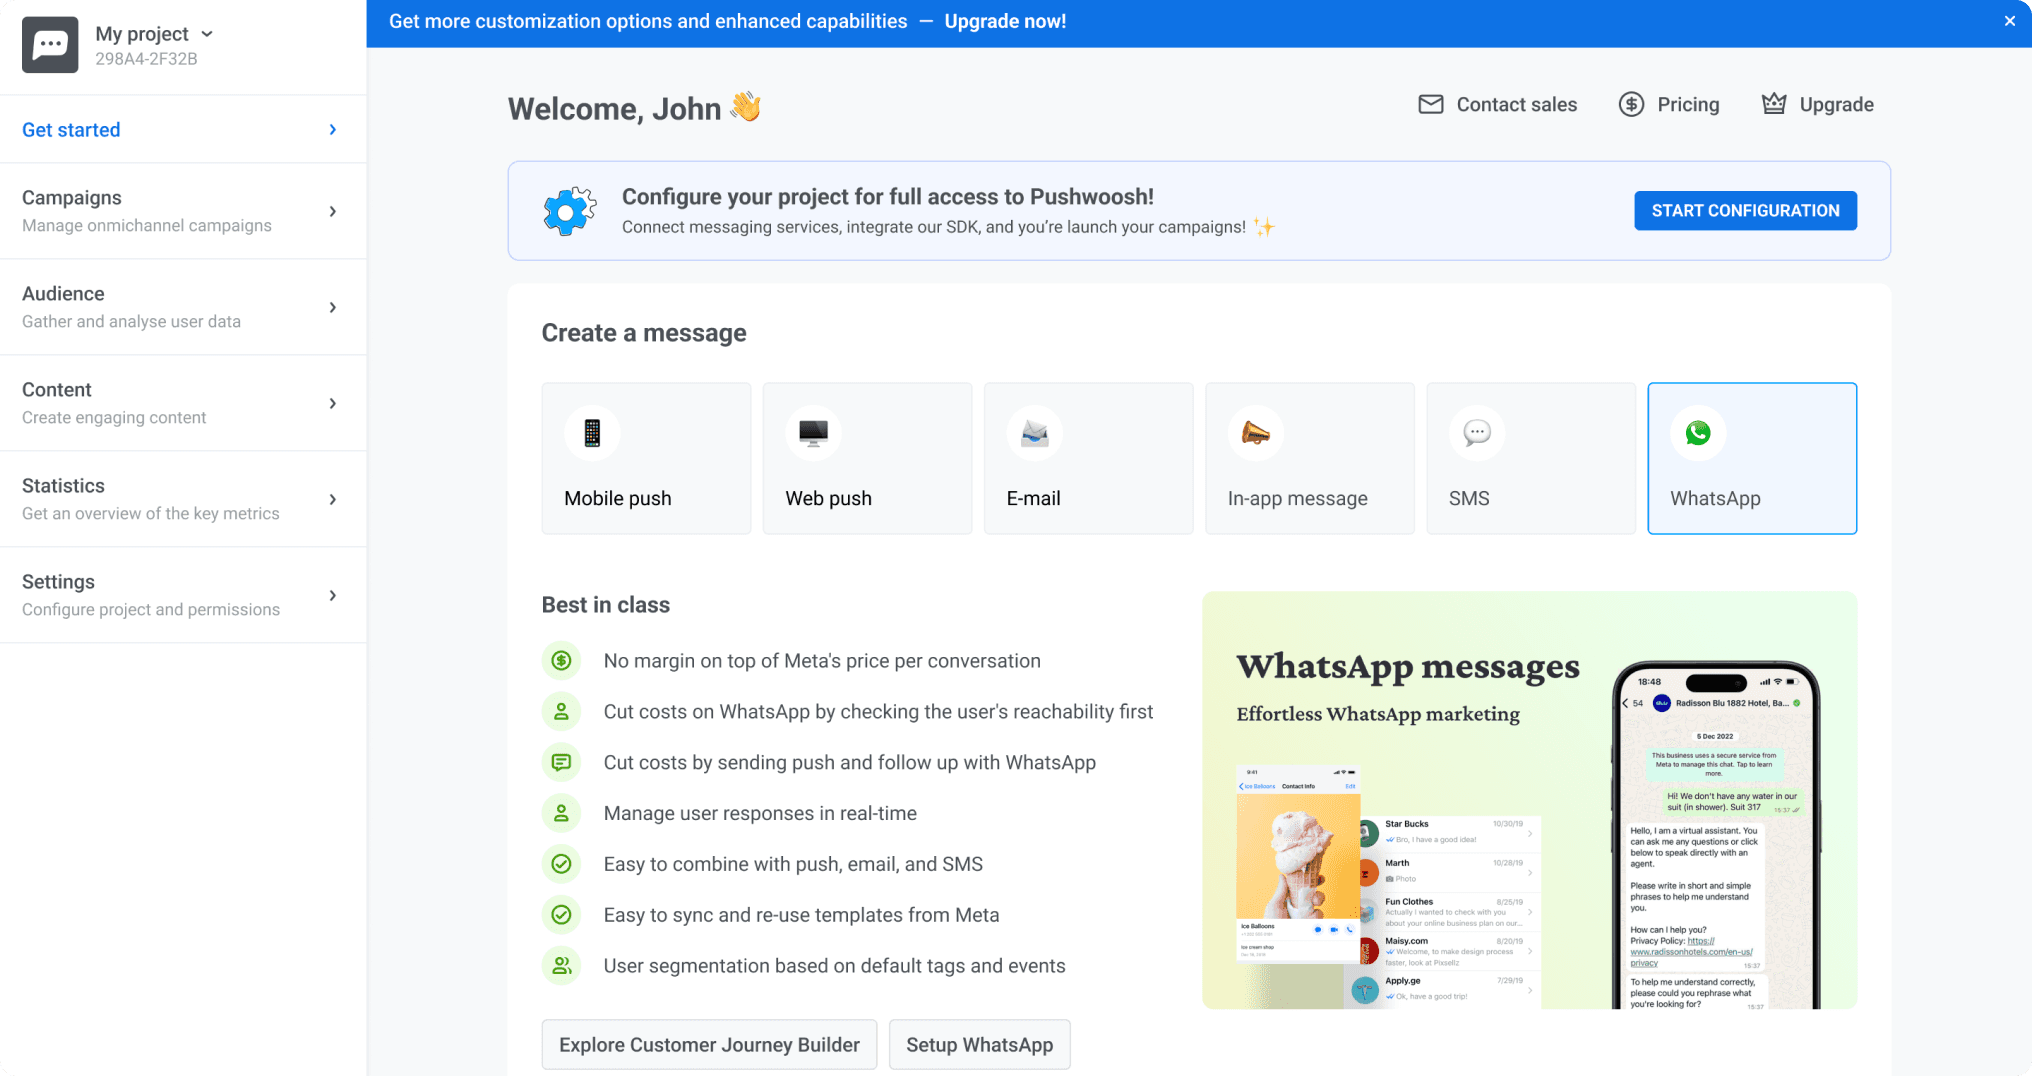Click the Explore Customer Journey Builder button

pyautogui.click(x=709, y=1045)
